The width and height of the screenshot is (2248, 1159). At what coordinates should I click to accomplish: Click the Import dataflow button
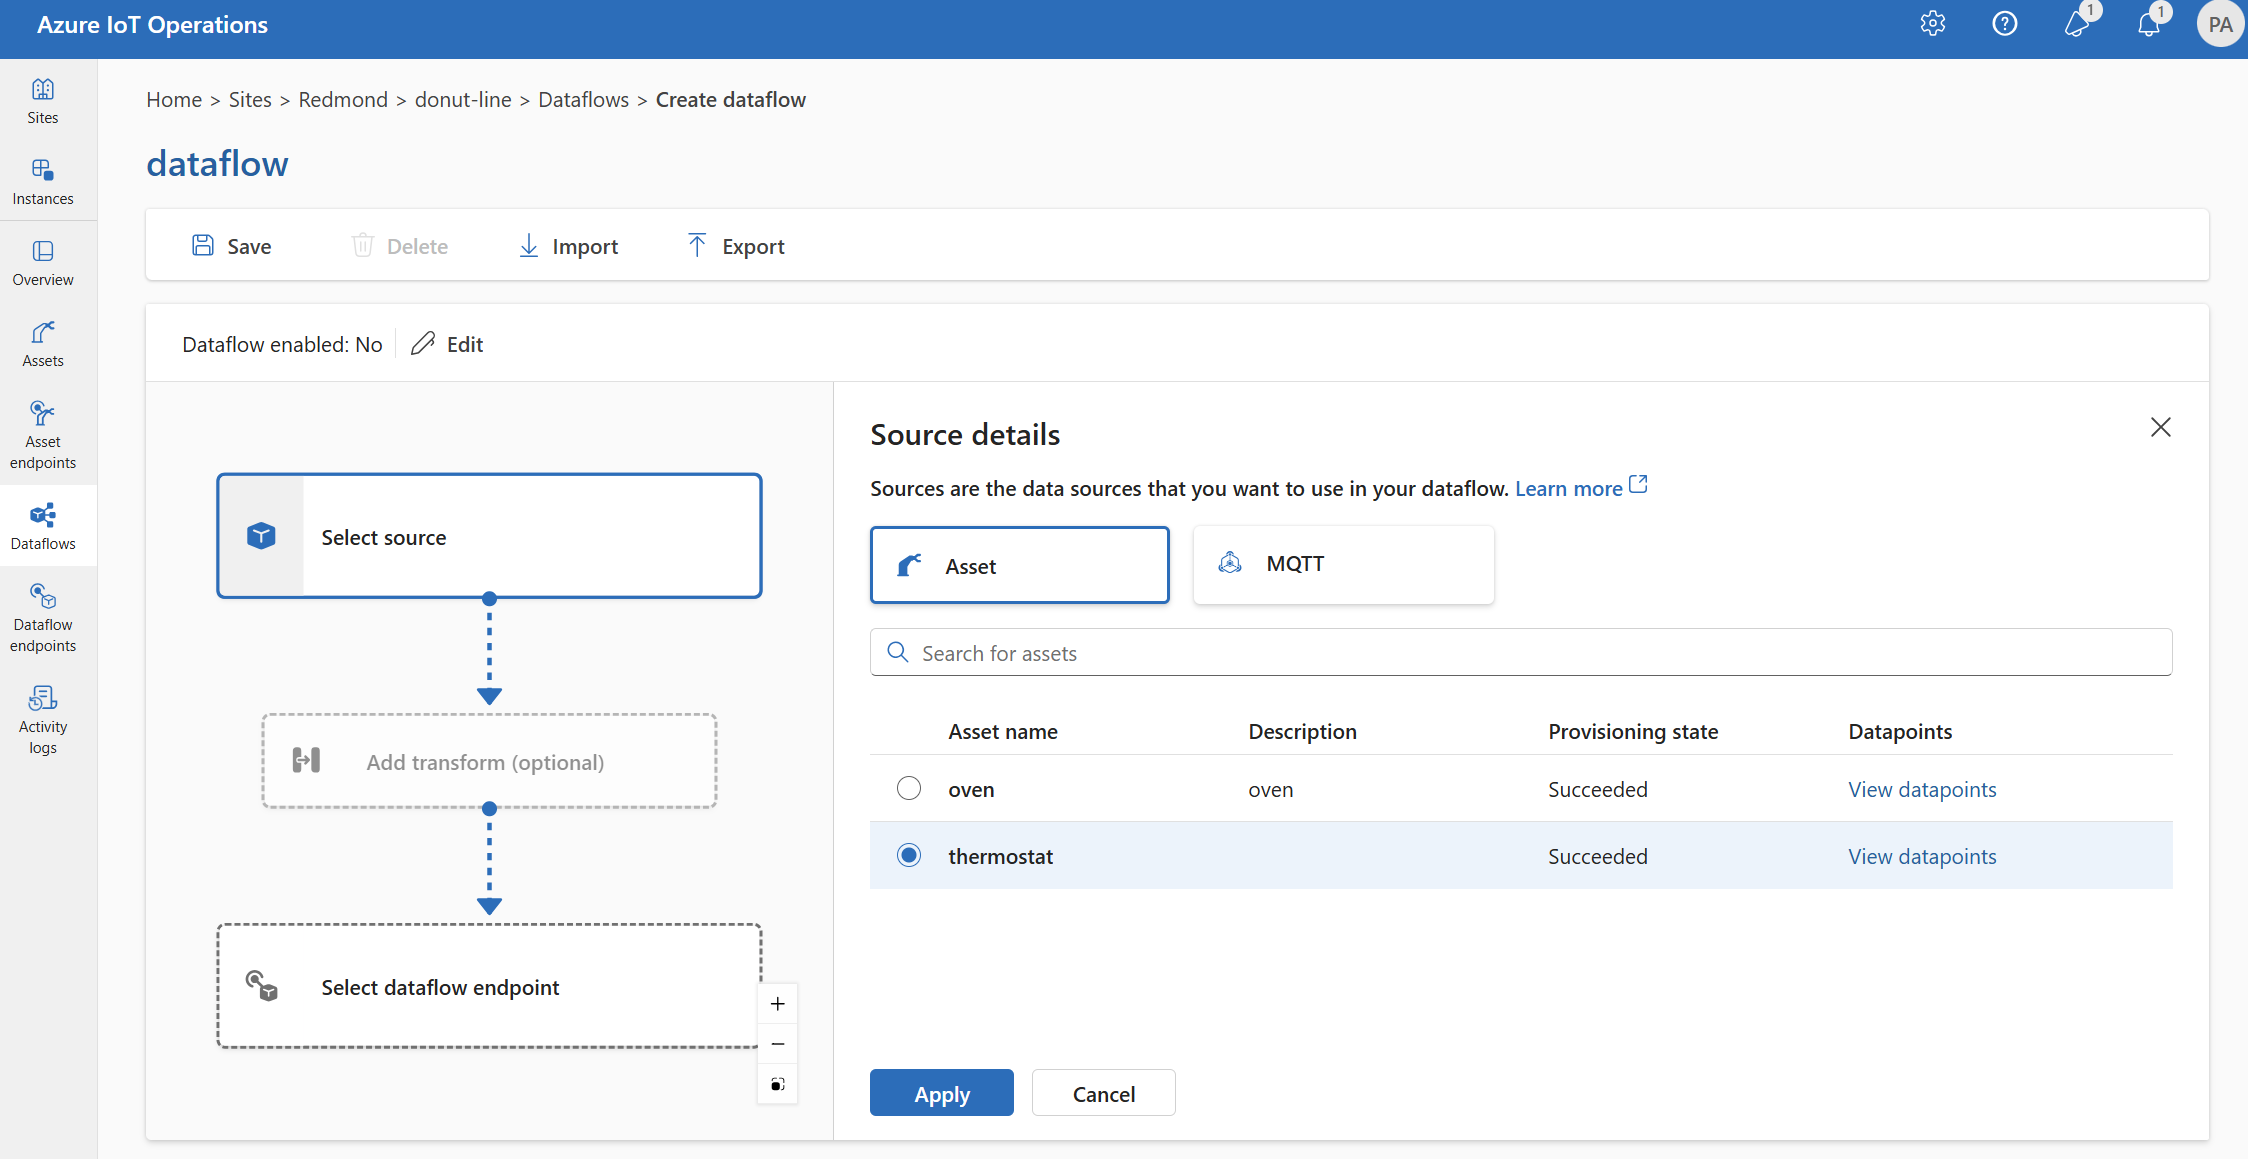tap(568, 245)
